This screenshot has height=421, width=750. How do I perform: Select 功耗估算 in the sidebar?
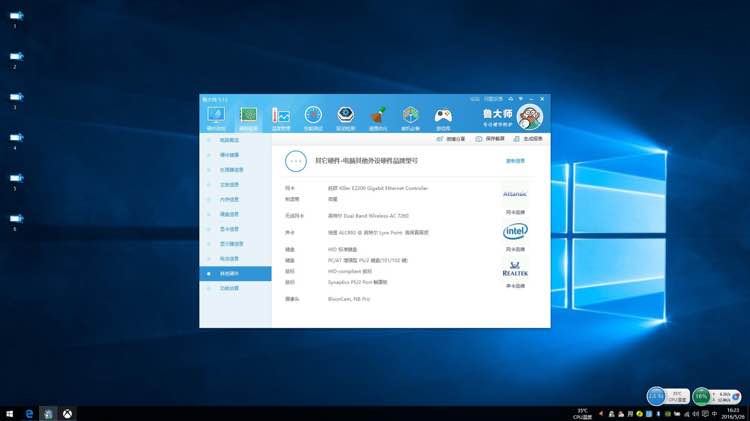tap(235, 288)
